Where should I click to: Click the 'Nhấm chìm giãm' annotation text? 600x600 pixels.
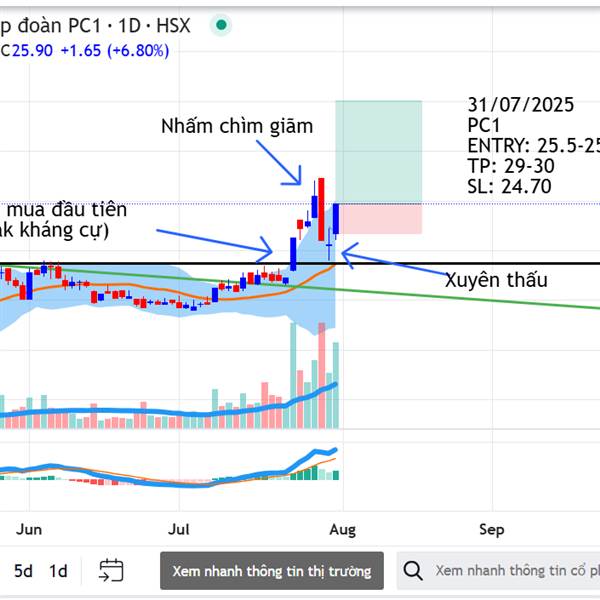[237, 126]
